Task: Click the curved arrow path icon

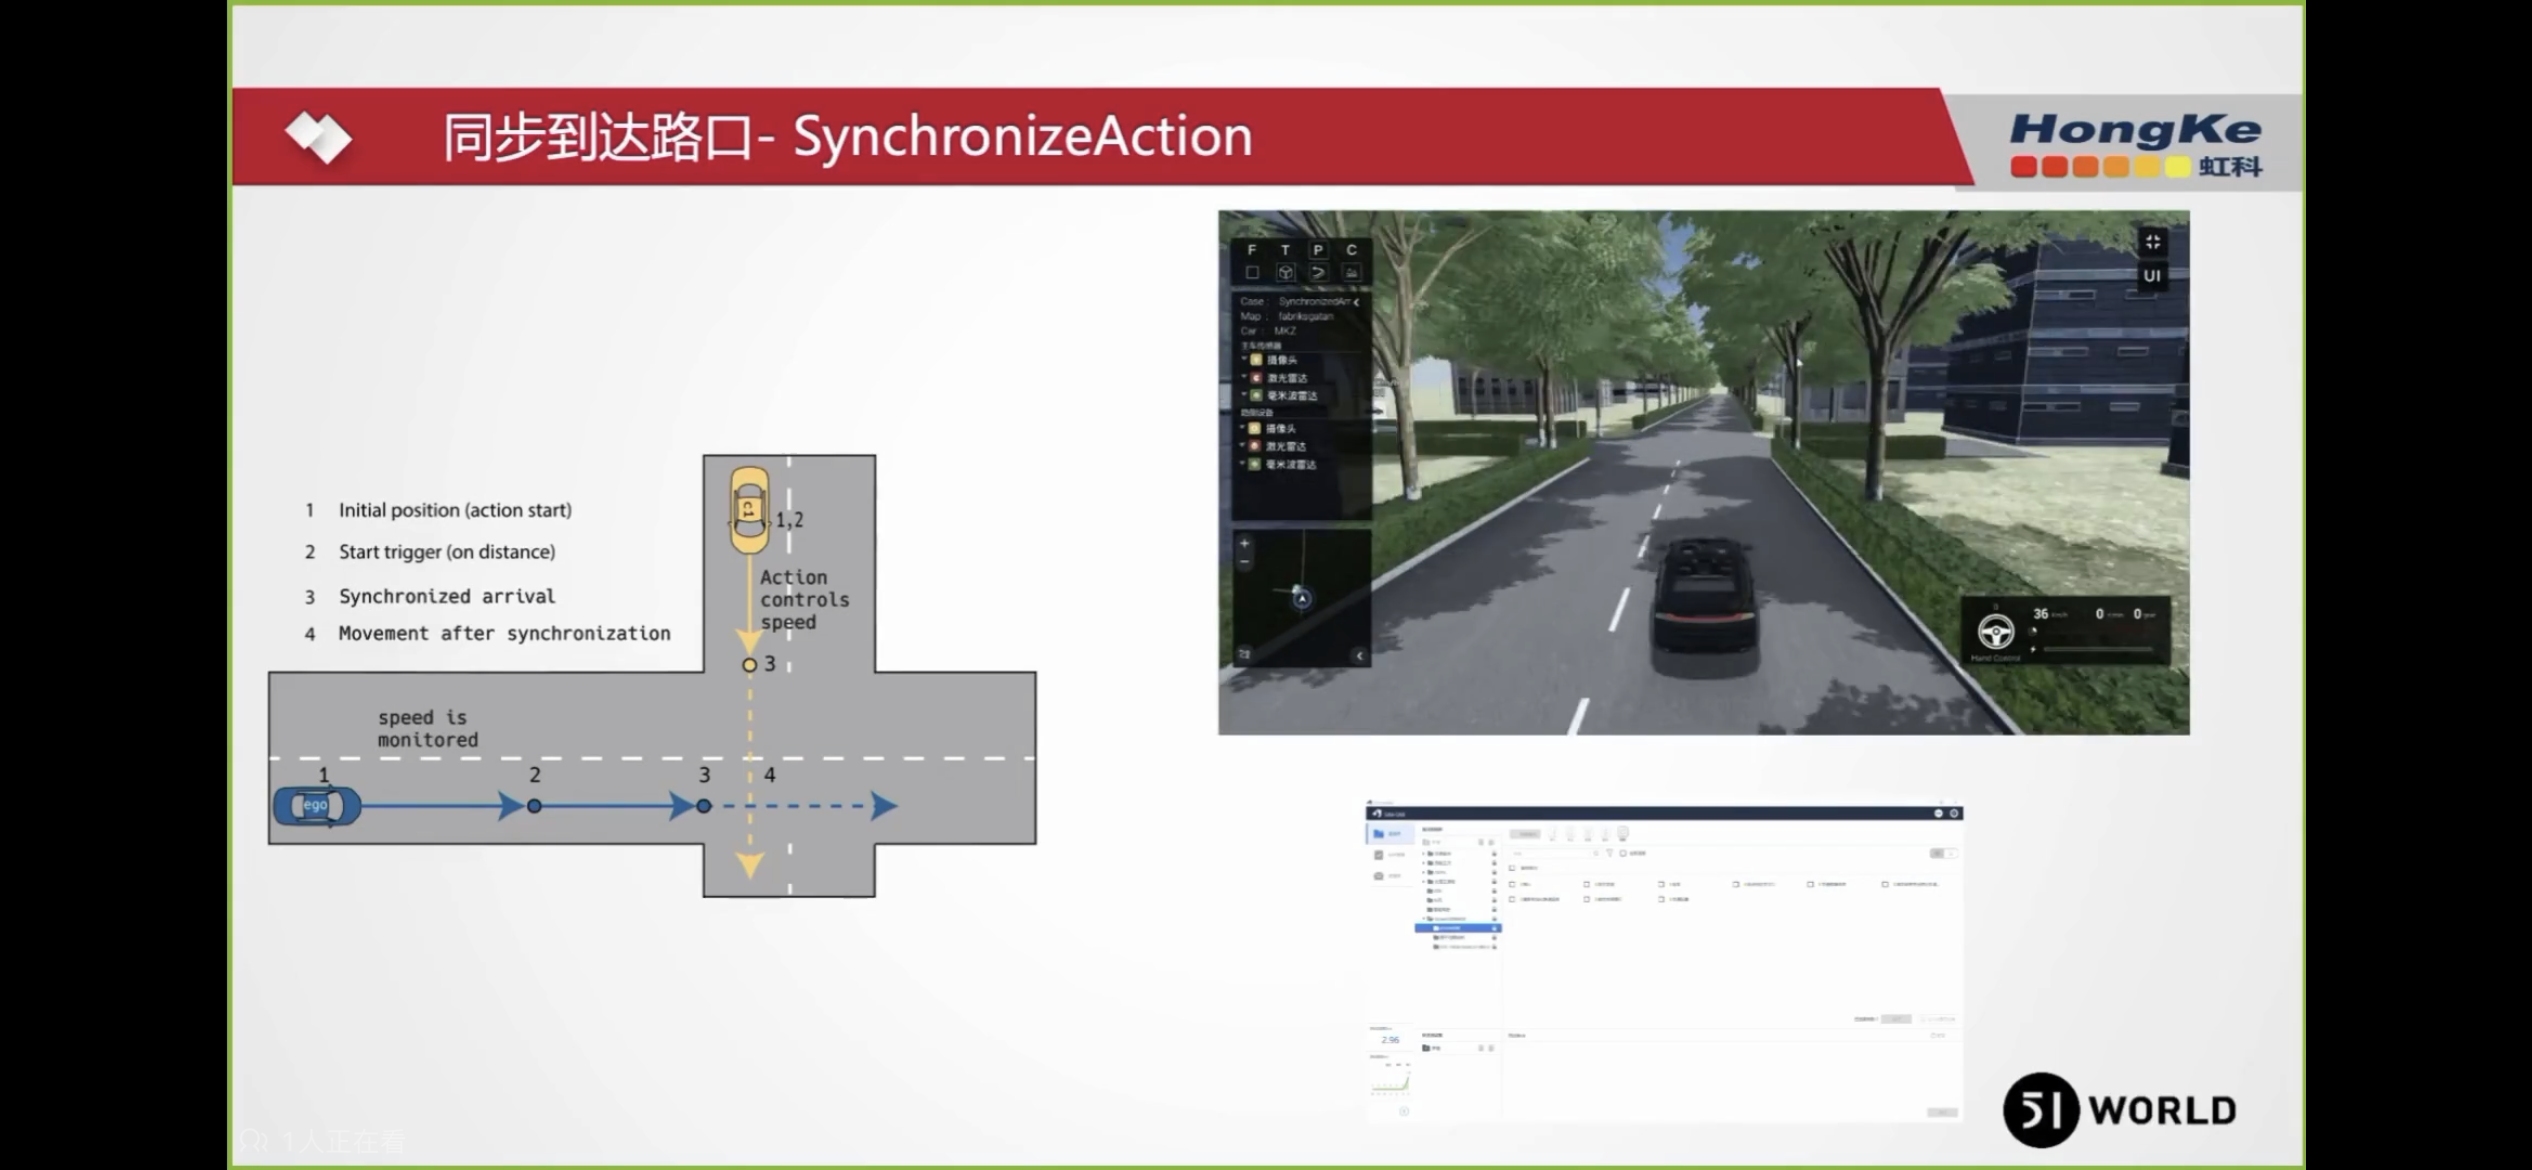Action: 1318,272
